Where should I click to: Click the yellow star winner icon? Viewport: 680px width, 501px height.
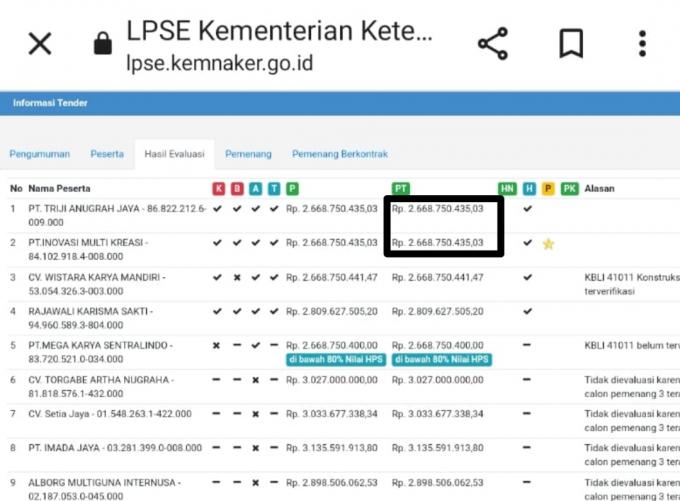pyautogui.click(x=548, y=244)
